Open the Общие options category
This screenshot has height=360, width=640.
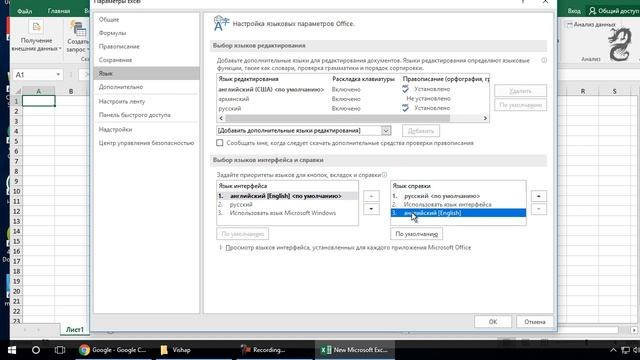pyautogui.click(x=109, y=20)
